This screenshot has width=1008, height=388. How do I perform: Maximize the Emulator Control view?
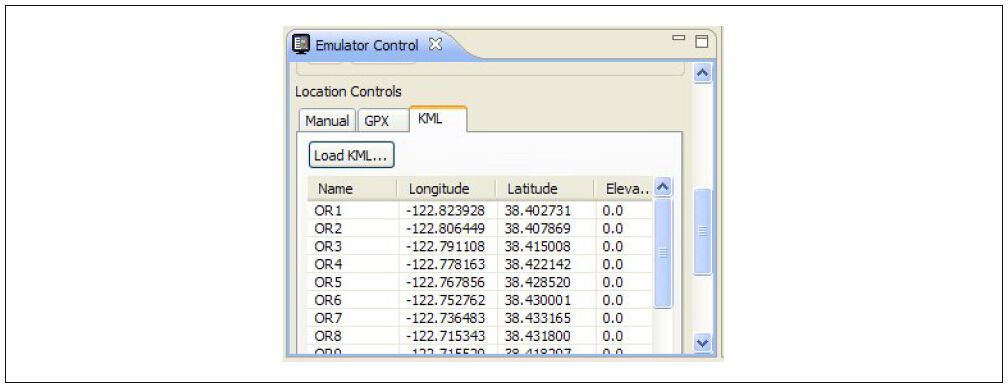701,42
